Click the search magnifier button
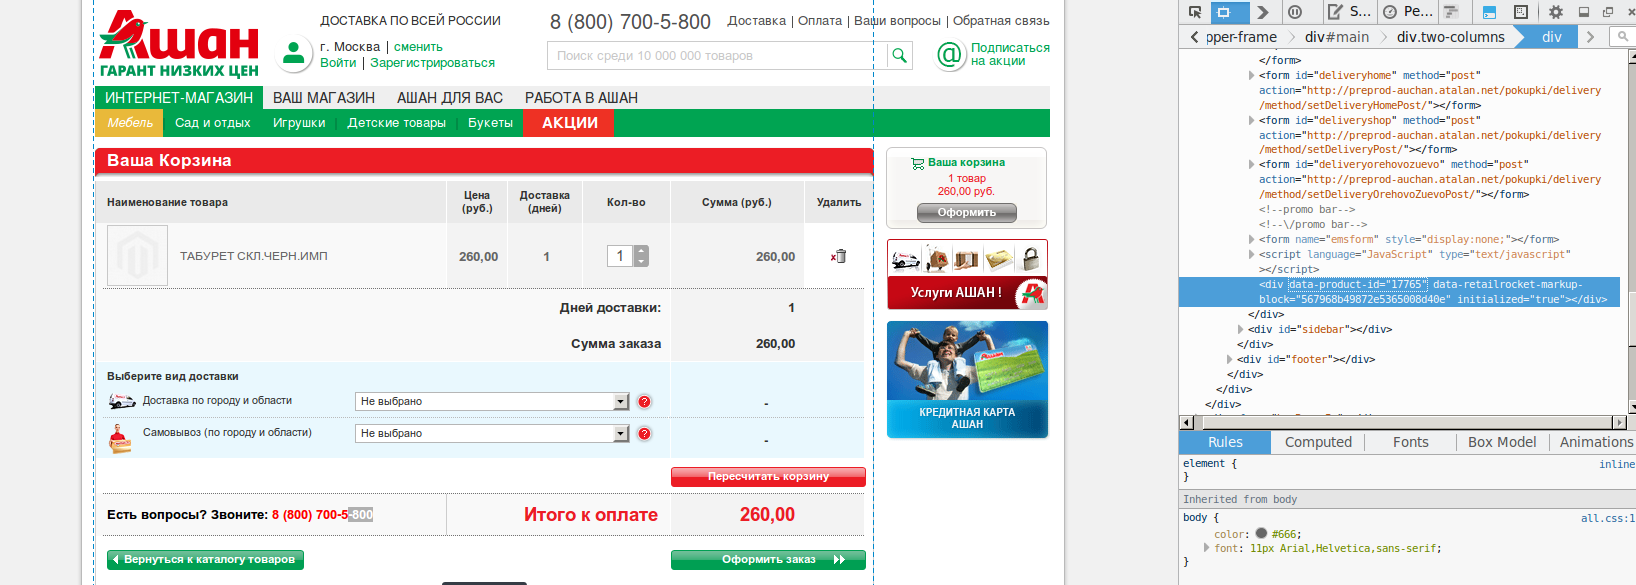1636x585 pixels. [900, 55]
